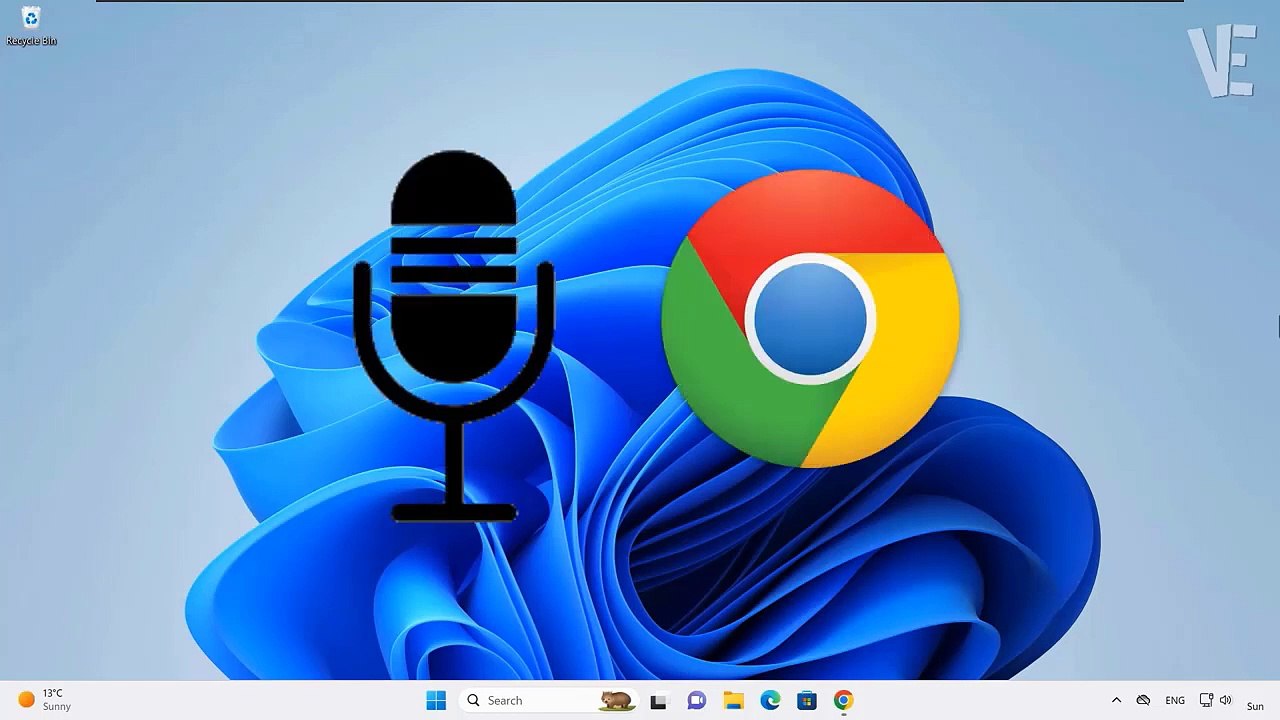
Task: Click the taskbar Search box
Action: tap(549, 701)
